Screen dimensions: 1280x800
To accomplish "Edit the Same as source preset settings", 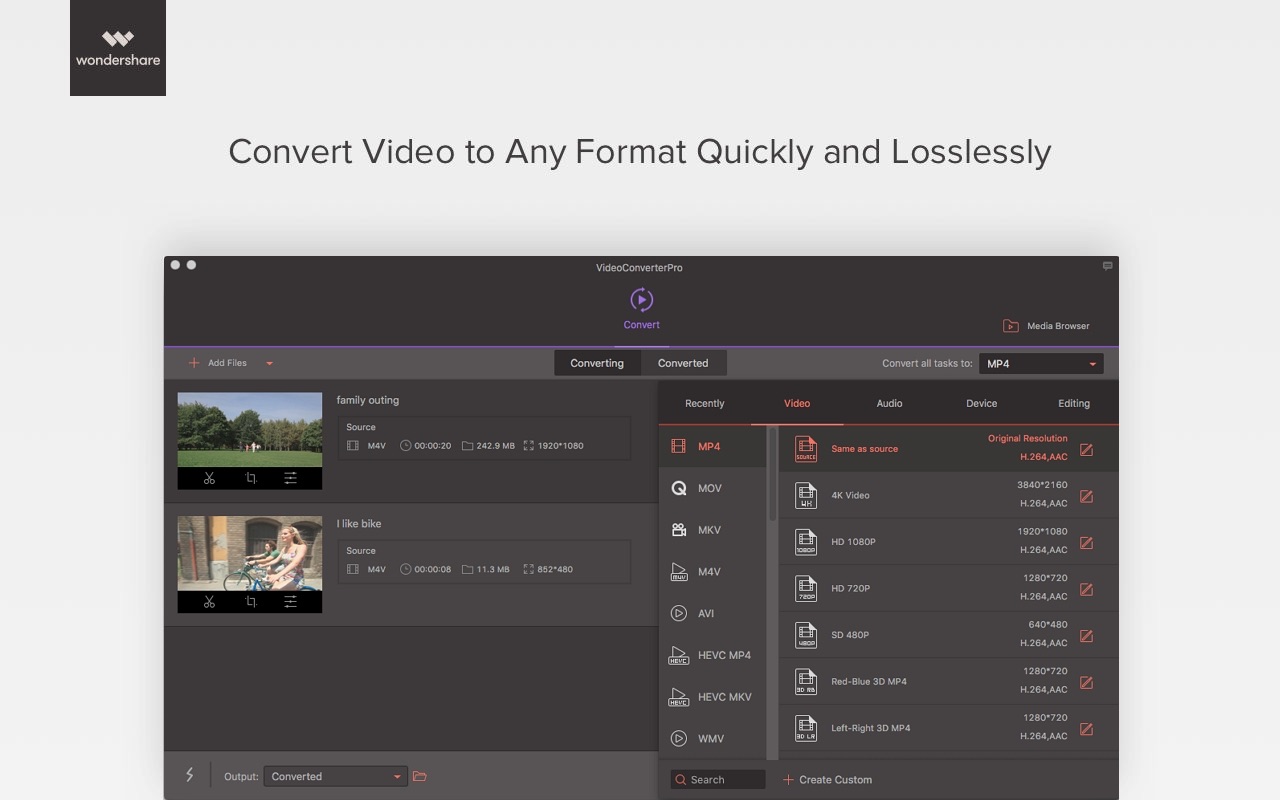I will 1086,450.
